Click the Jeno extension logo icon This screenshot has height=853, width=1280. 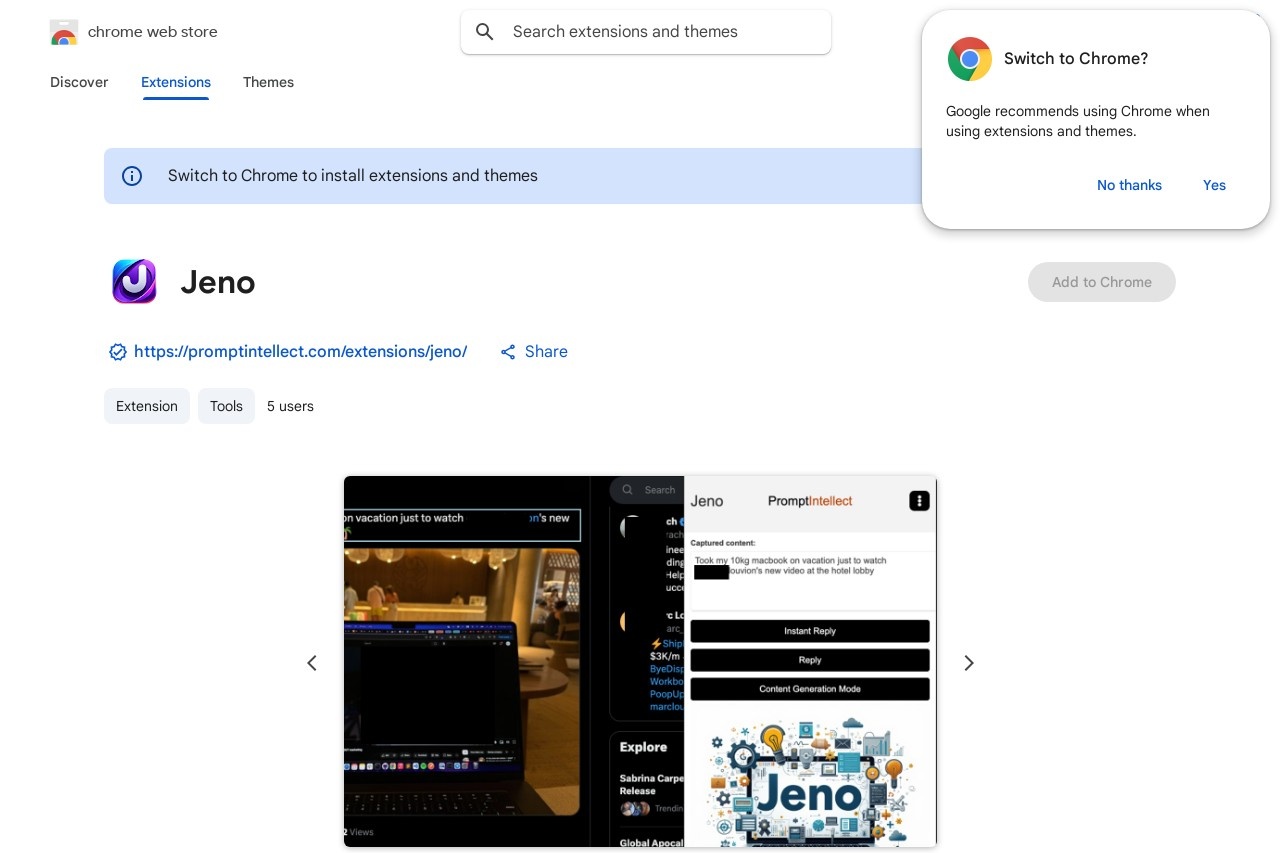(134, 282)
